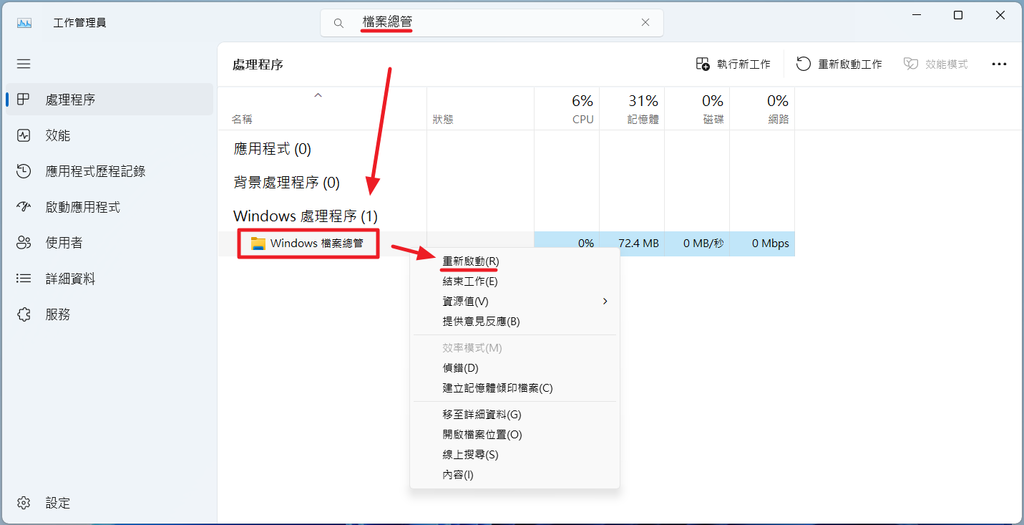
Task: Open the hamburger navigation menu
Action: pyautogui.click(x=24, y=64)
